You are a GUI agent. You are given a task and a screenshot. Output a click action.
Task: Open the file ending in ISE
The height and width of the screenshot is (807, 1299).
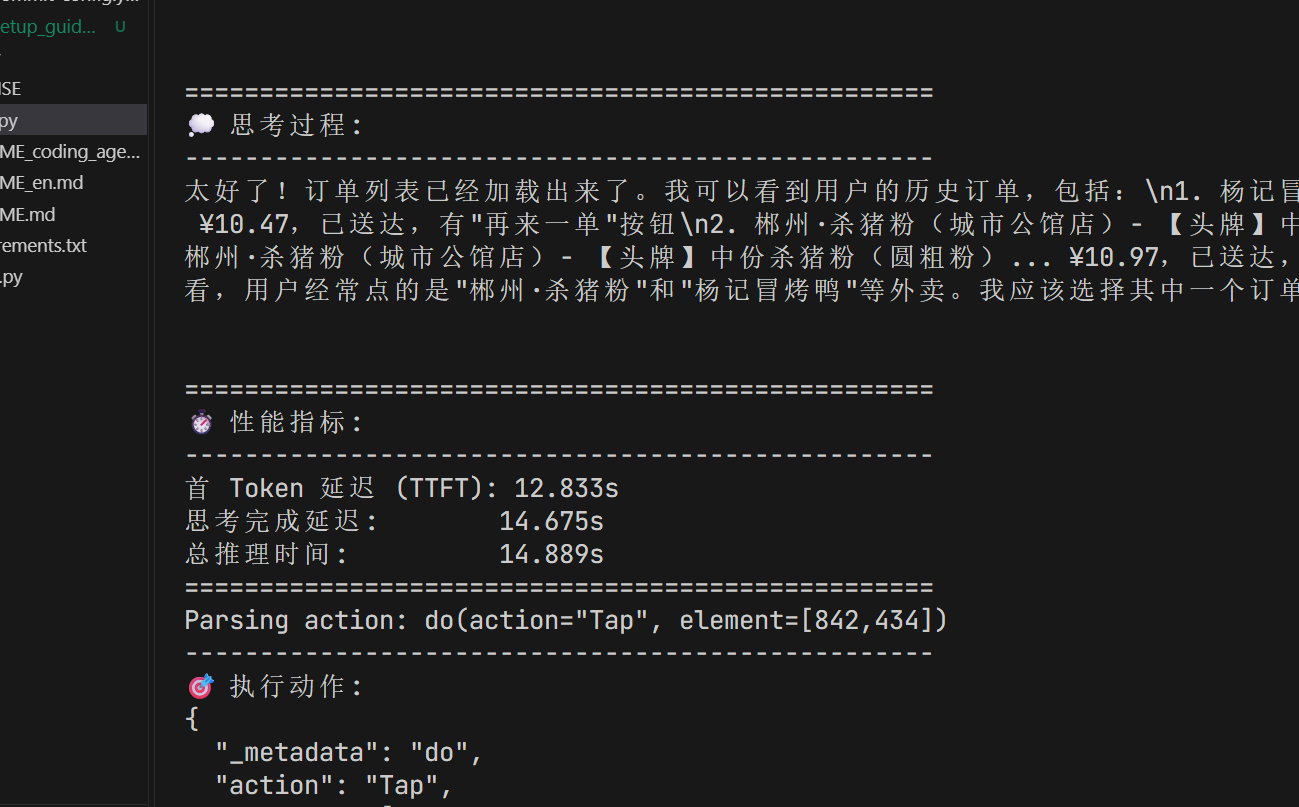coord(11,89)
